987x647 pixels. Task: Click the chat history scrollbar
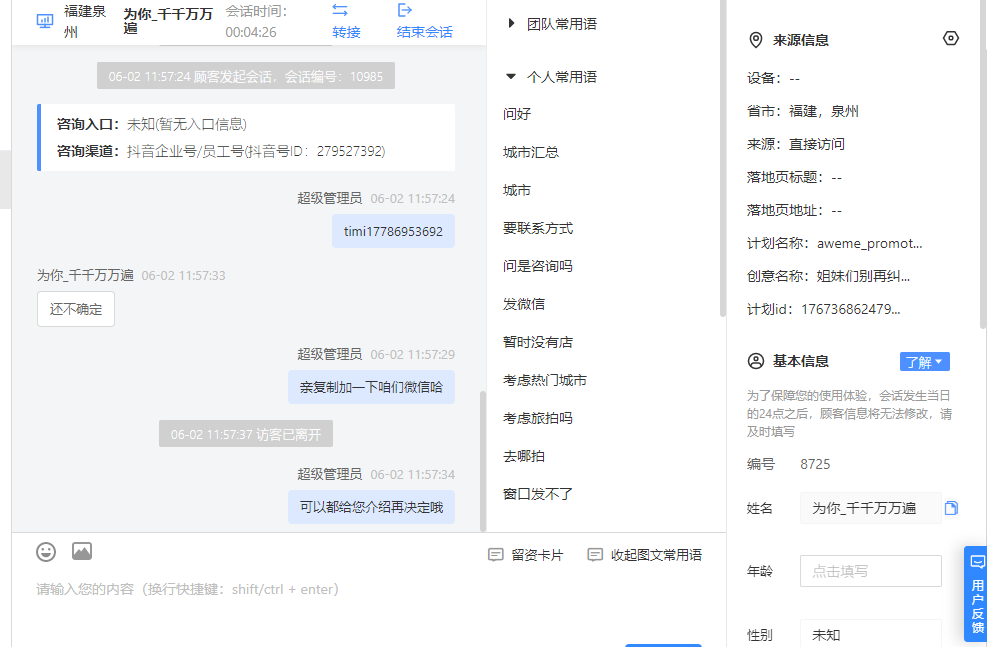pos(483,461)
